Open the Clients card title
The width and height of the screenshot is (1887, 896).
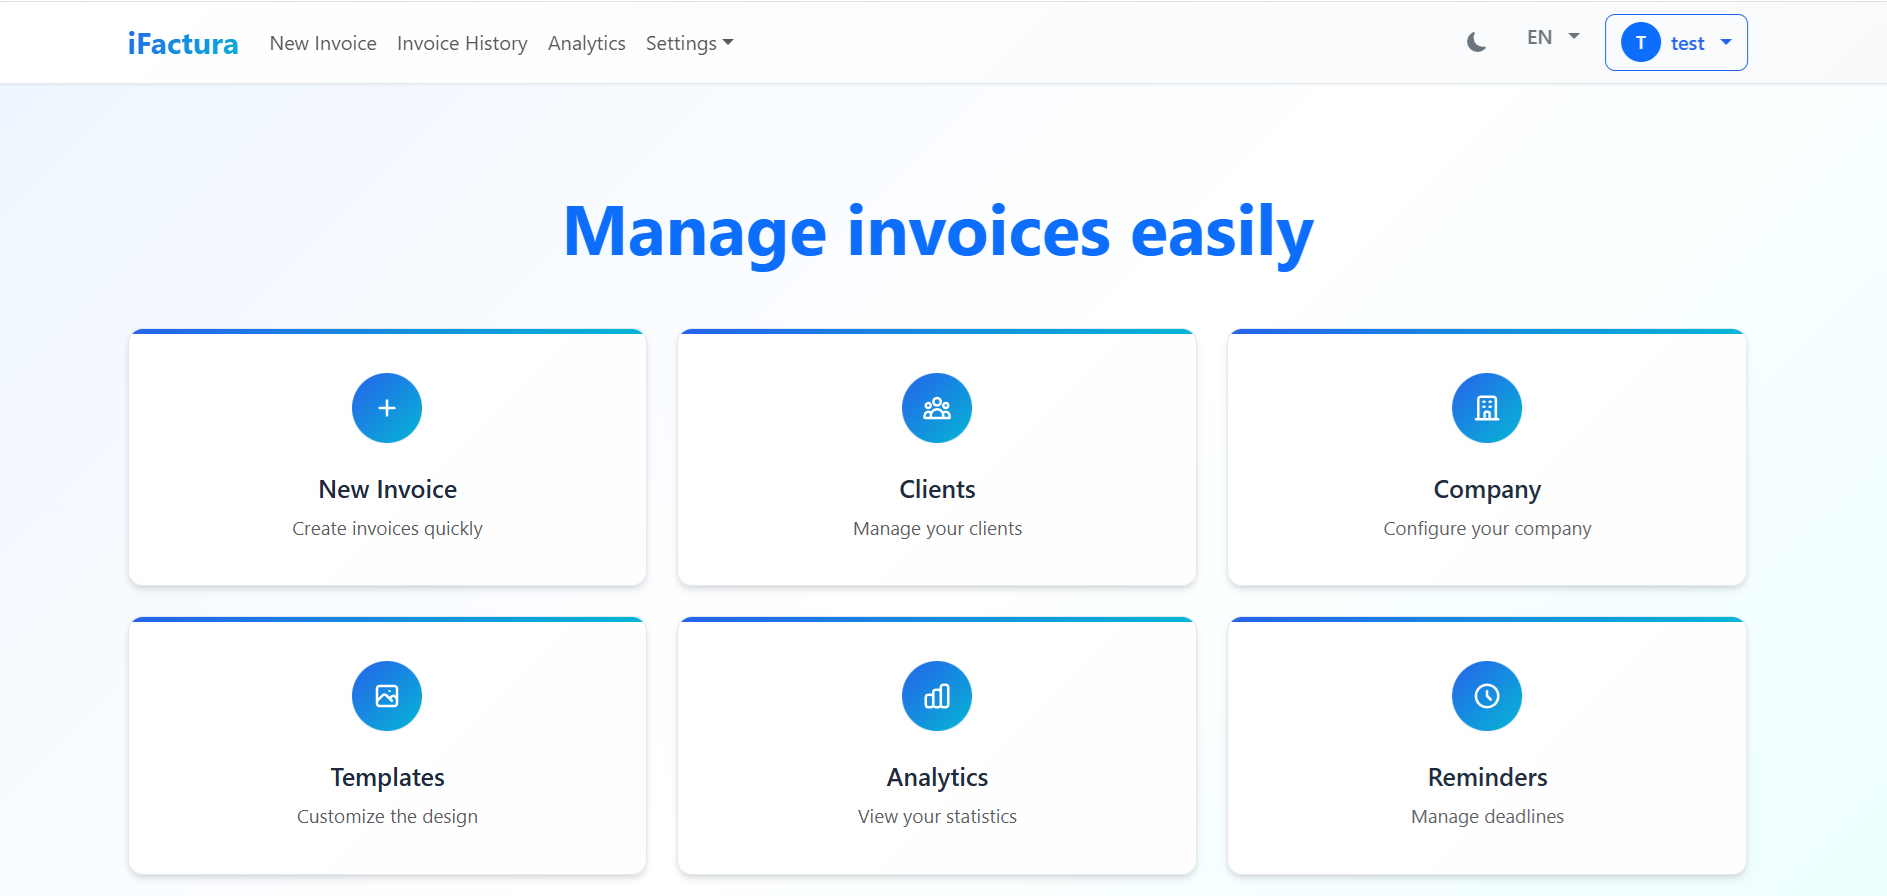pos(937,489)
